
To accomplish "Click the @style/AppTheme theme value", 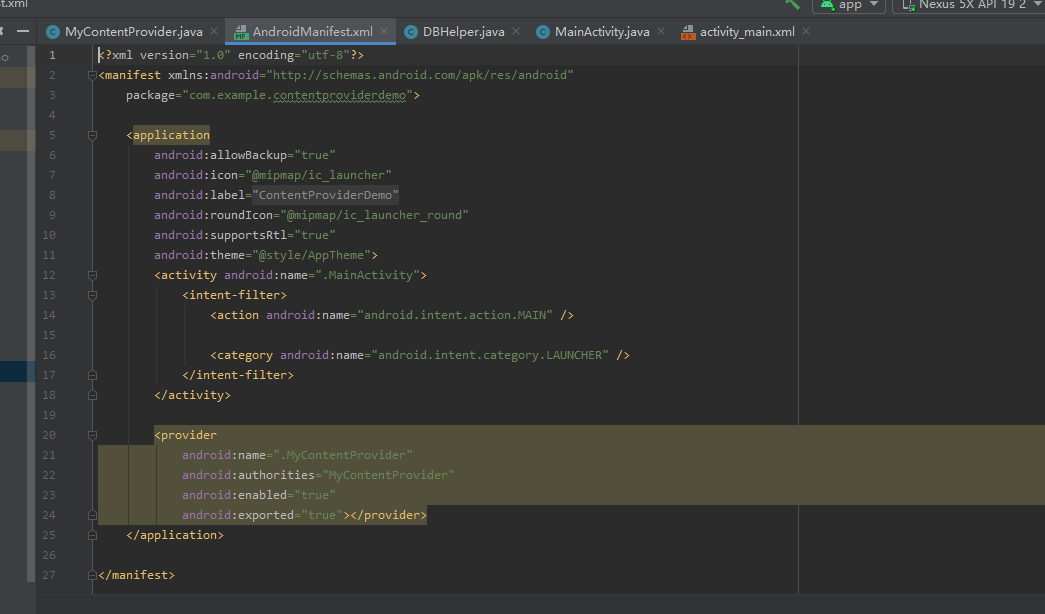I will [311, 255].
